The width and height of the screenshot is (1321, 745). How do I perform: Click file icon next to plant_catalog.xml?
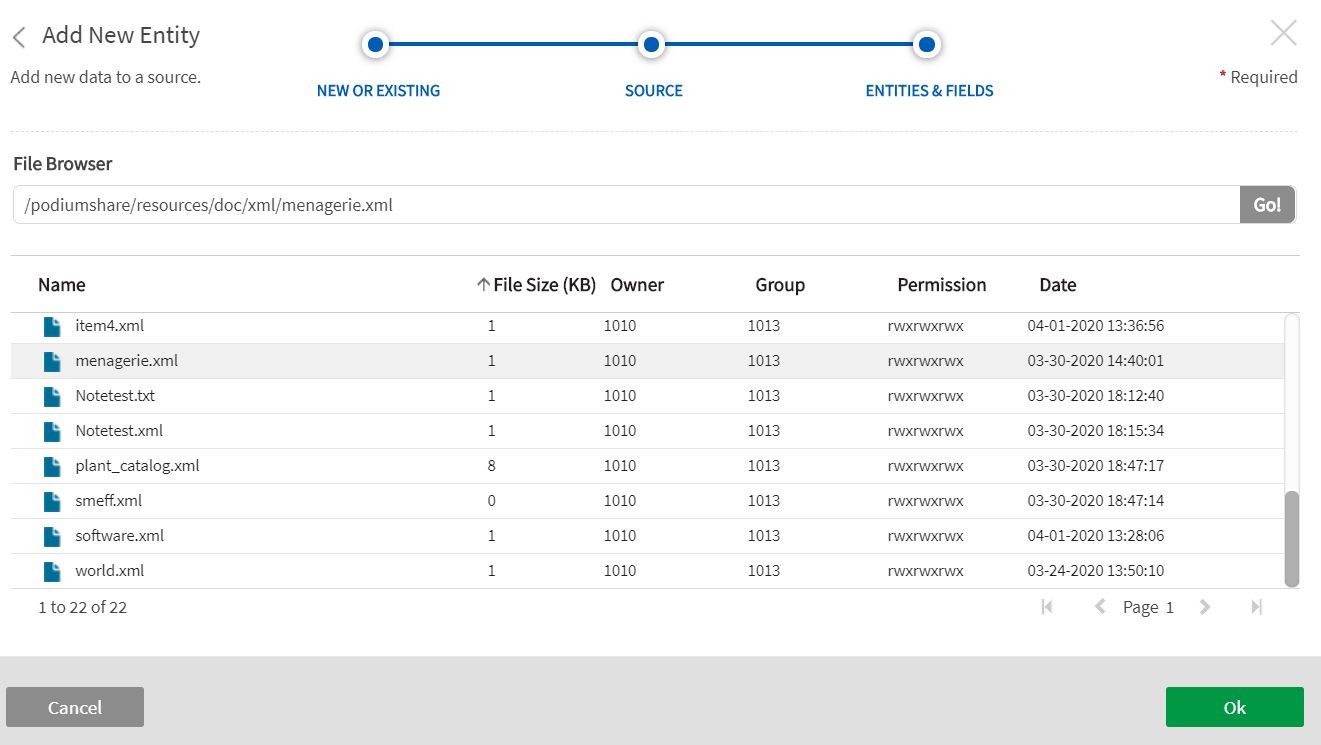coord(52,466)
